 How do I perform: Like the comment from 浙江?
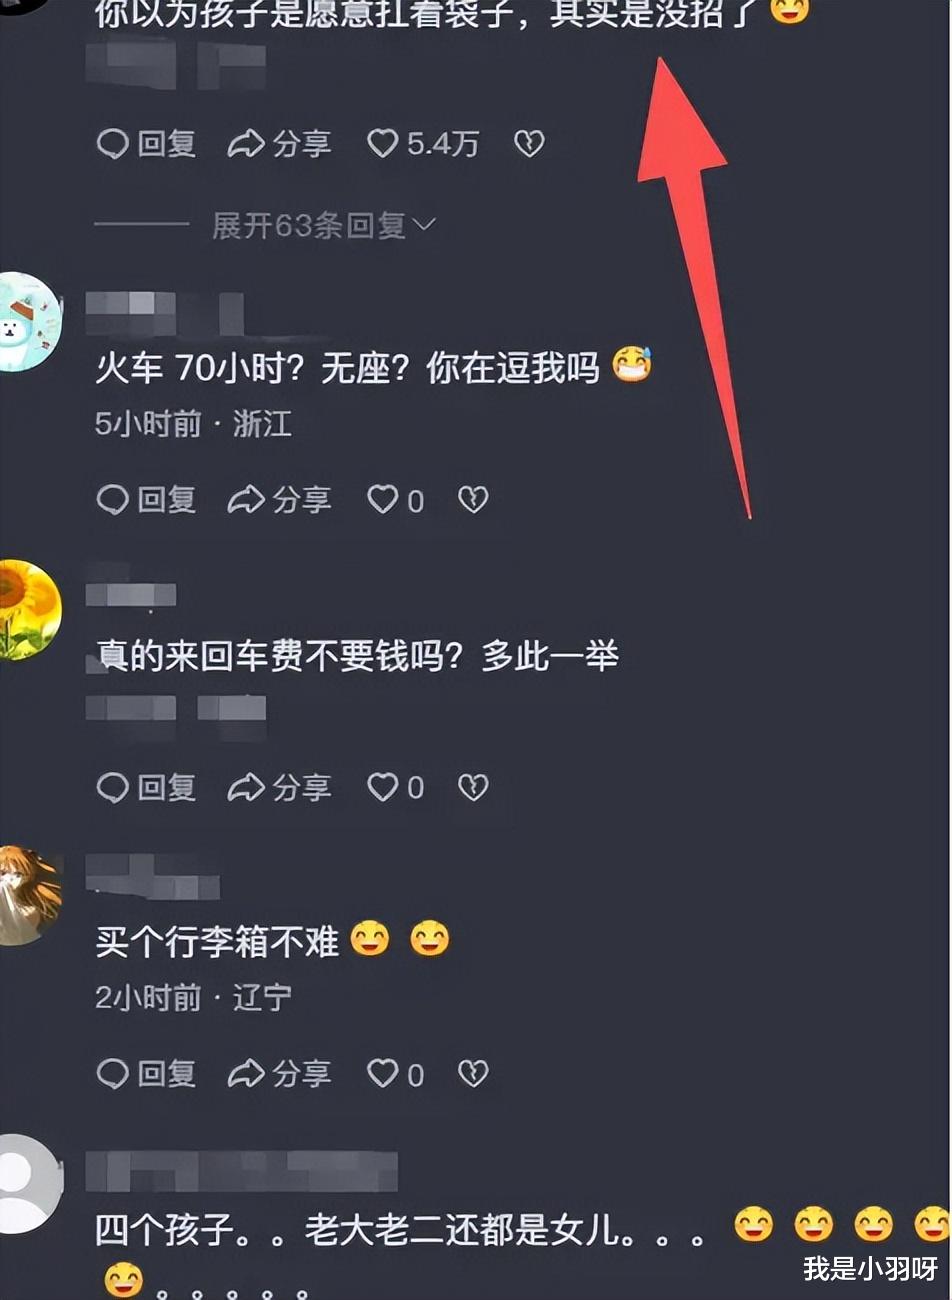[395, 499]
